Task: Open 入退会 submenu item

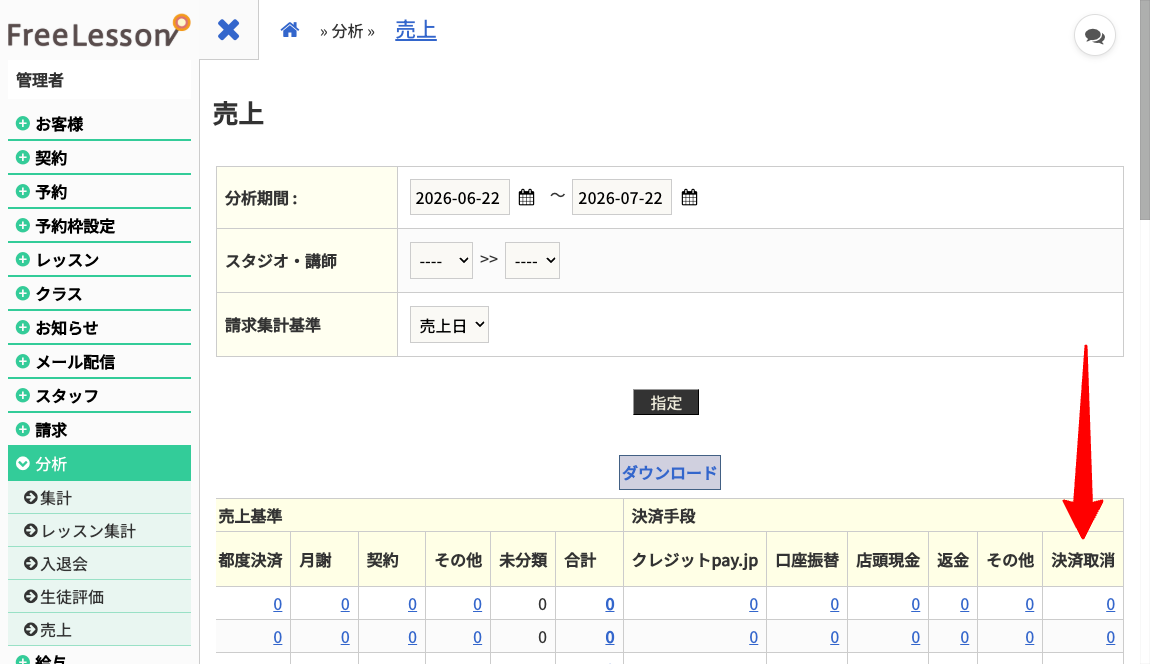Action: [x=99, y=563]
